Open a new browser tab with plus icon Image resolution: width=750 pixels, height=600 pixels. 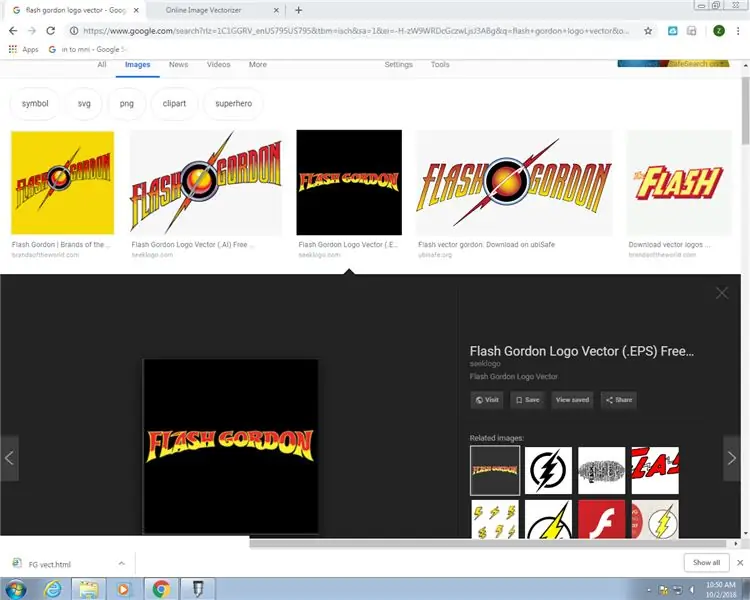(298, 10)
